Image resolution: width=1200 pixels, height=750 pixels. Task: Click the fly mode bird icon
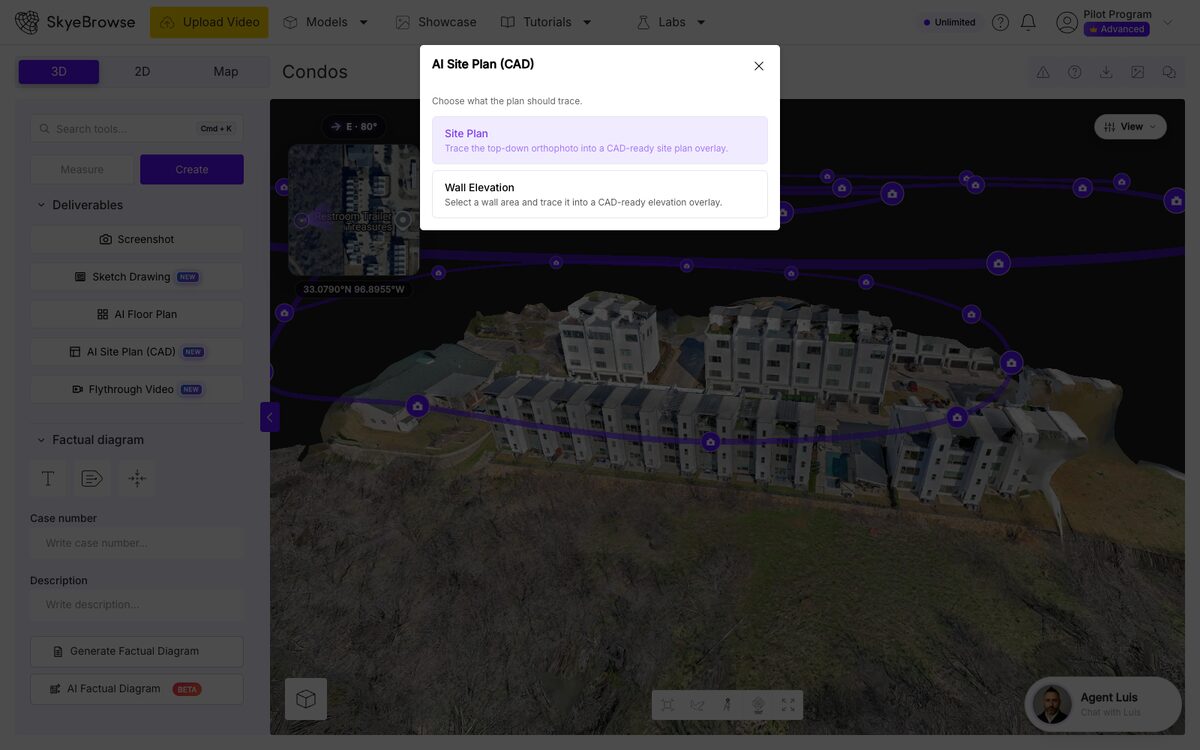[x=697, y=705]
